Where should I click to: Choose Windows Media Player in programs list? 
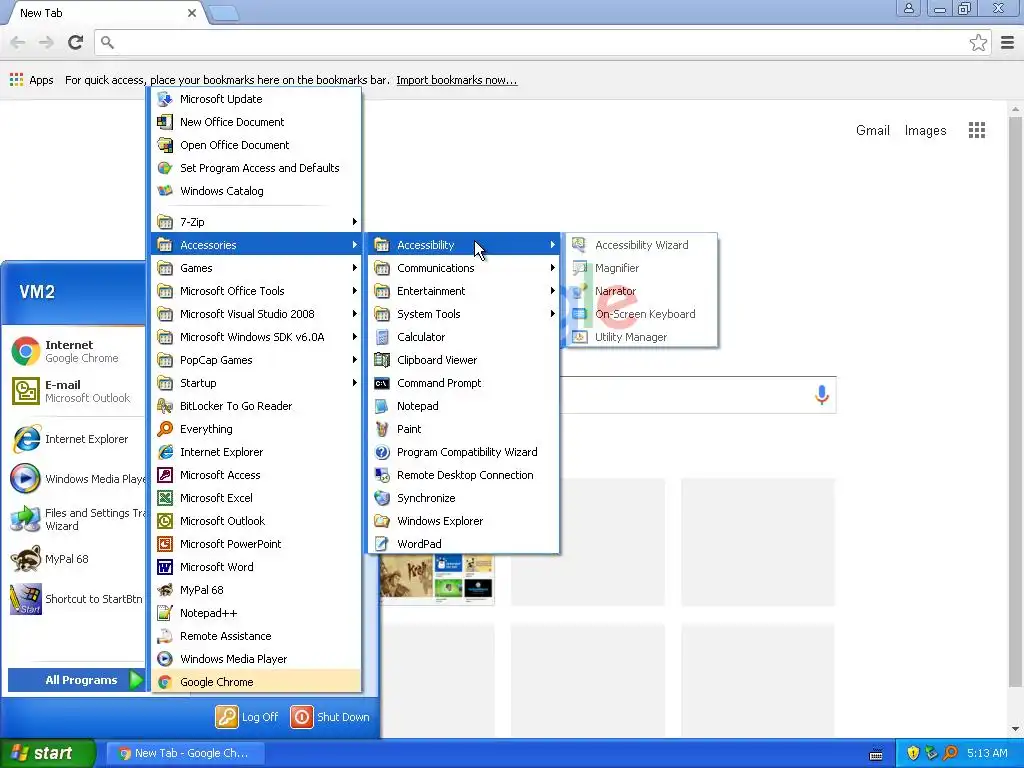[x=256, y=659]
